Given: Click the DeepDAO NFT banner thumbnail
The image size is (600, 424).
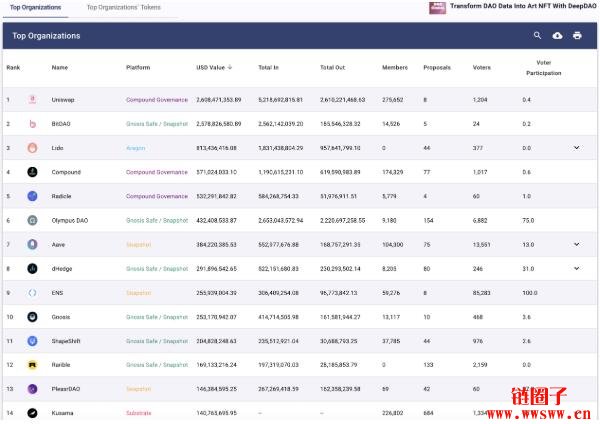Looking at the screenshot, I should tap(437, 8).
